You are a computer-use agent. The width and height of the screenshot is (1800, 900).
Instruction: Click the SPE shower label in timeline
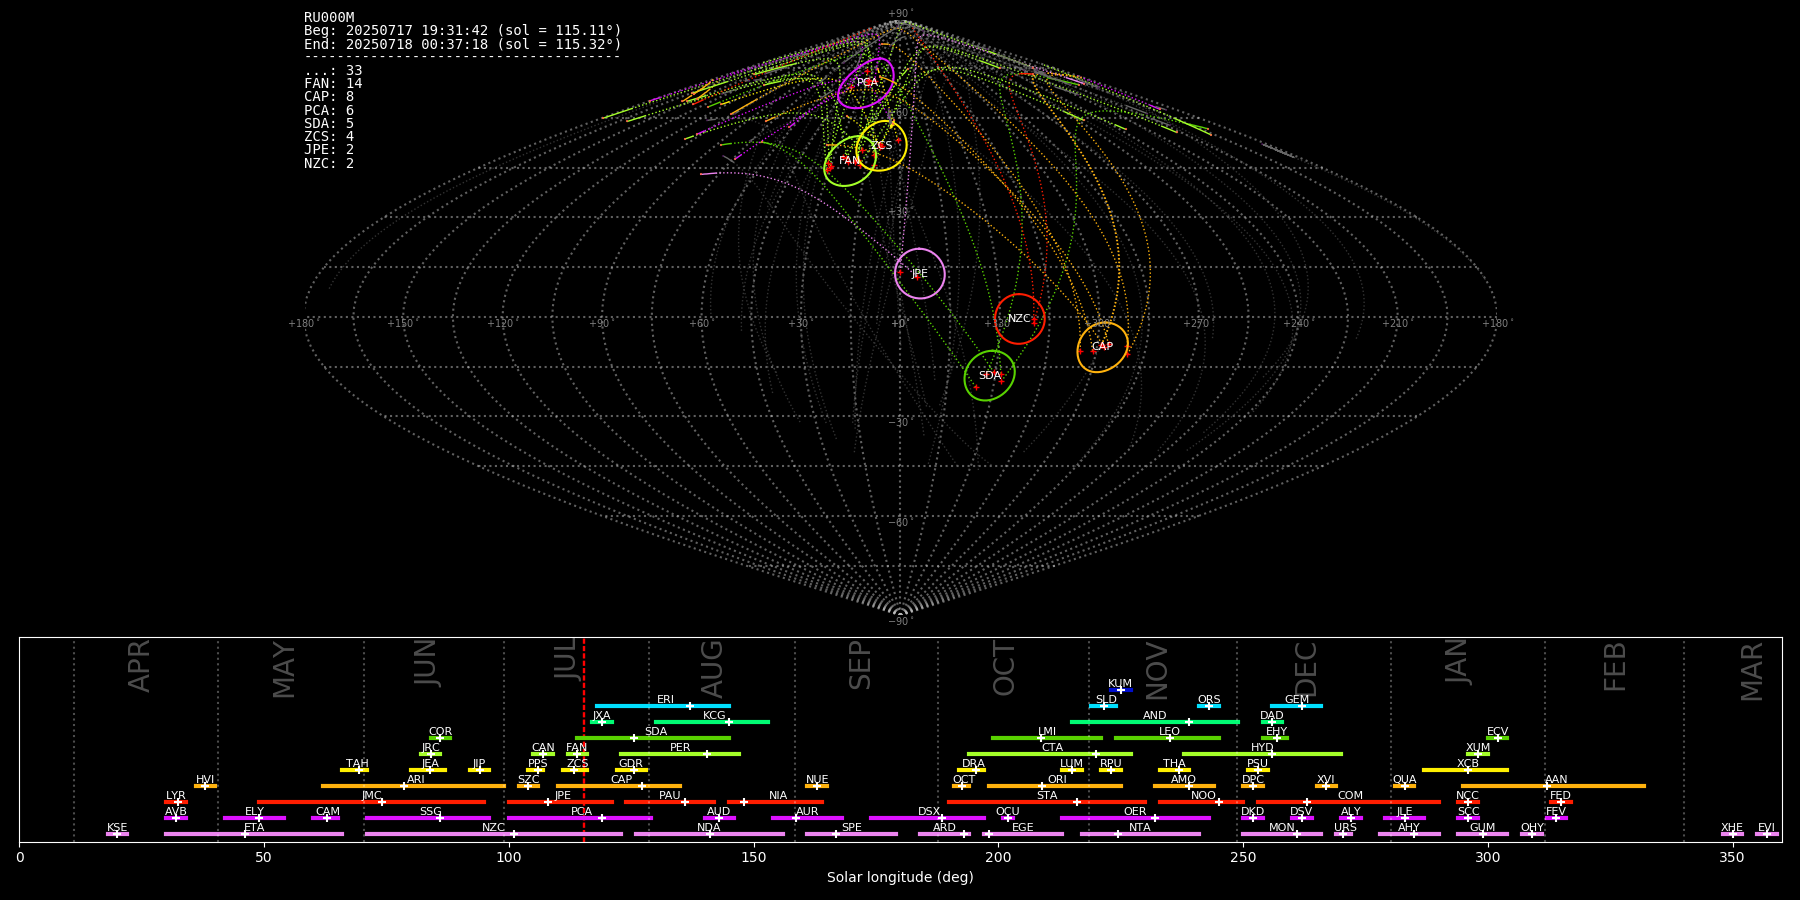pyautogui.click(x=851, y=828)
